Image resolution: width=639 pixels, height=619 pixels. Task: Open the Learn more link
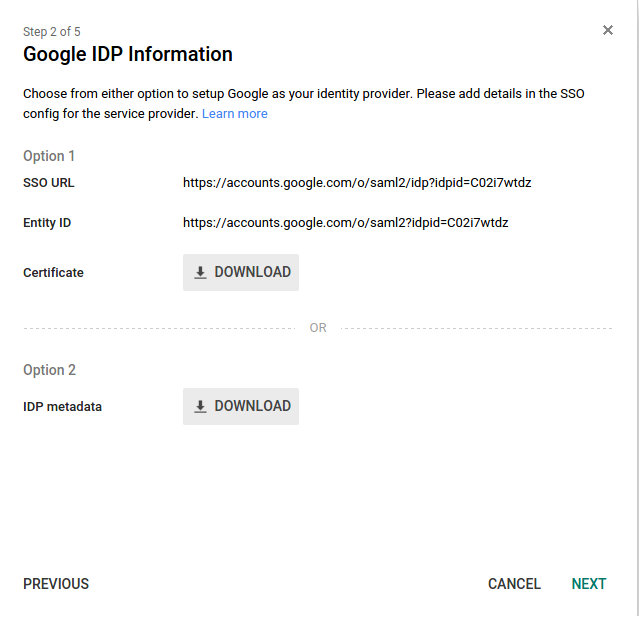pos(235,114)
